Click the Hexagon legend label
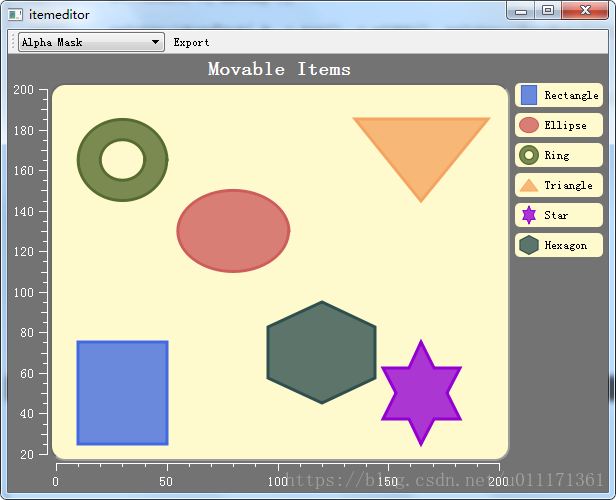This screenshot has width=616, height=500. [565, 245]
